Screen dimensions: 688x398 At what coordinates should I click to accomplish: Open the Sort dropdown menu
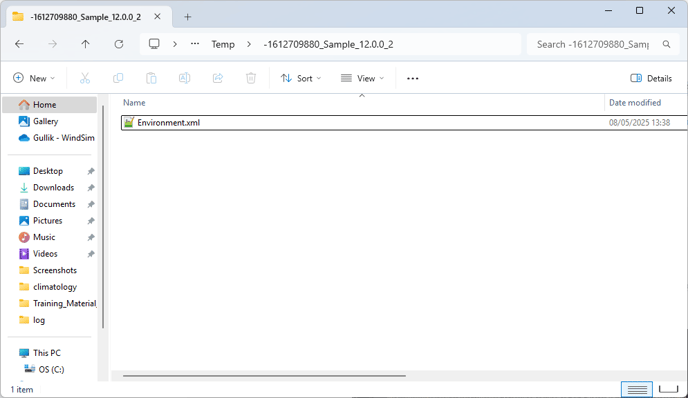coord(301,78)
